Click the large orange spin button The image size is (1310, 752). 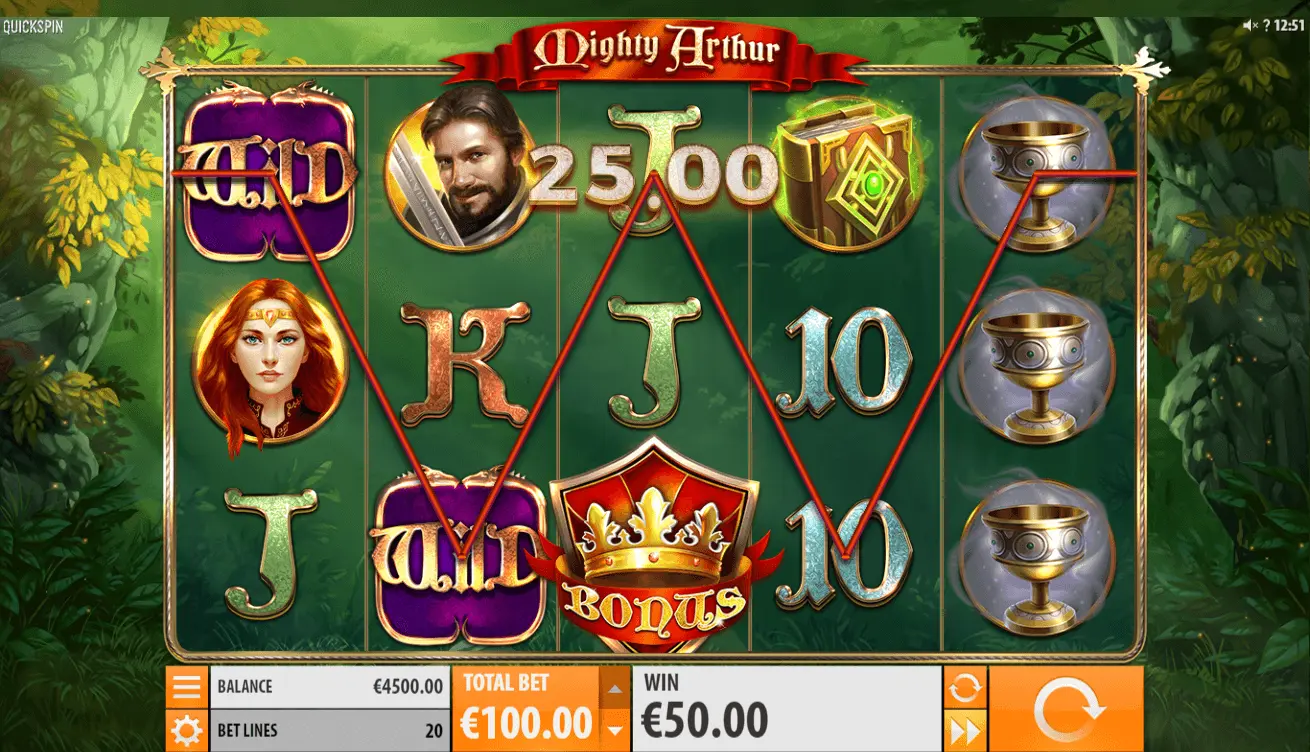[x=1066, y=709]
